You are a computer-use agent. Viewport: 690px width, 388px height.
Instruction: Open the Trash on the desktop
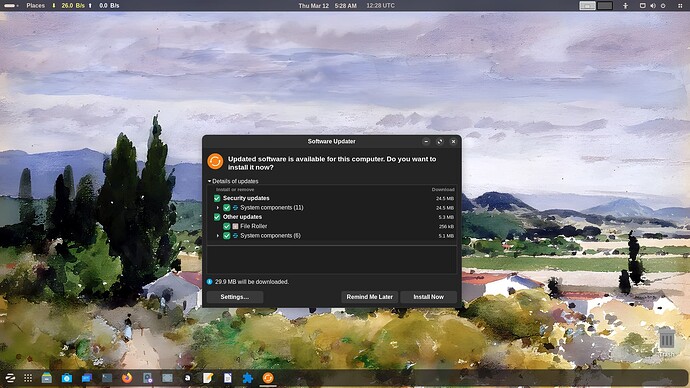coord(667,340)
